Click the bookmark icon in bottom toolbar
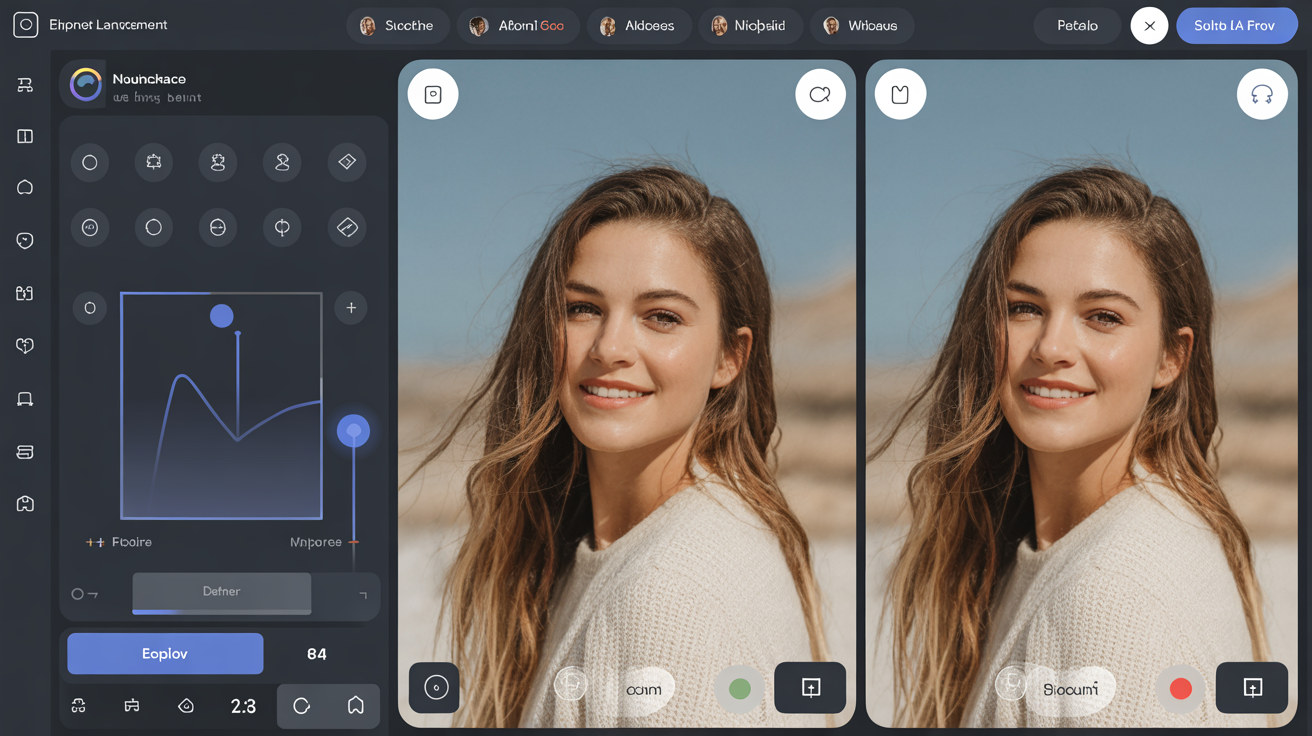Viewport: 1312px width, 736px height. click(x=355, y=706)
